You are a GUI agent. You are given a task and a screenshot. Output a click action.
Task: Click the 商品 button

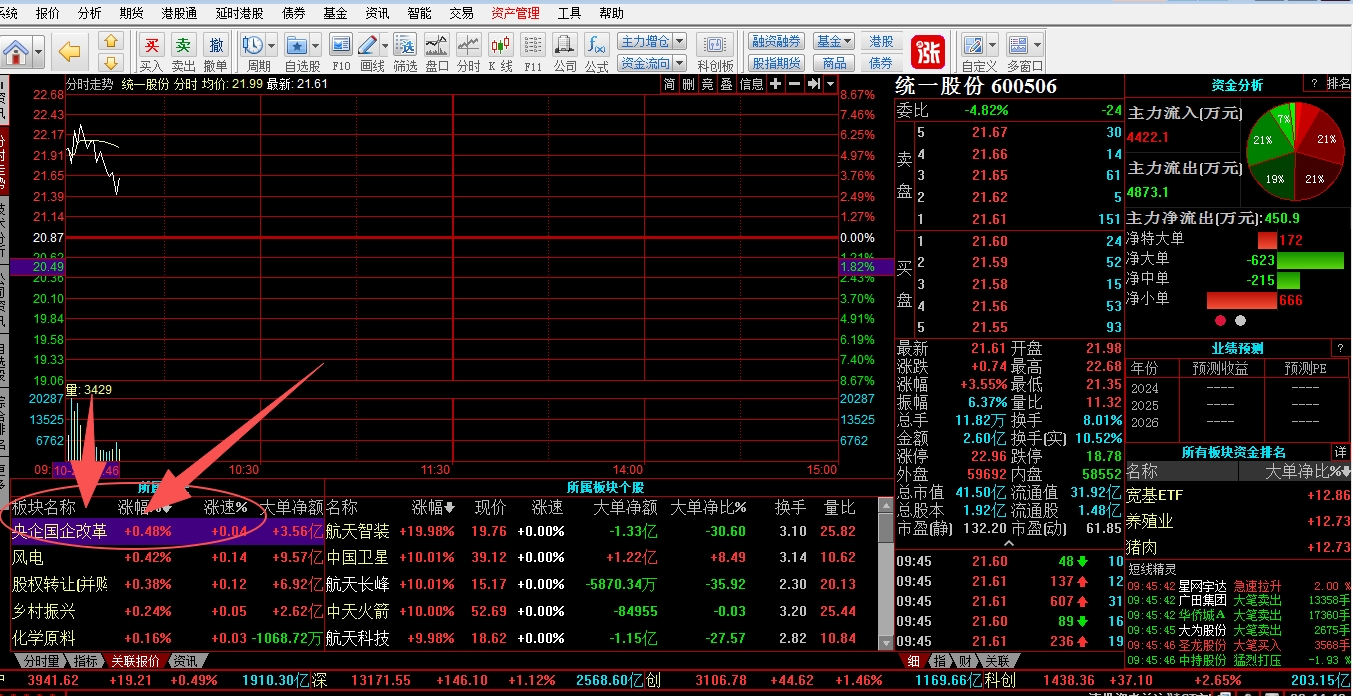coord(833,63)
